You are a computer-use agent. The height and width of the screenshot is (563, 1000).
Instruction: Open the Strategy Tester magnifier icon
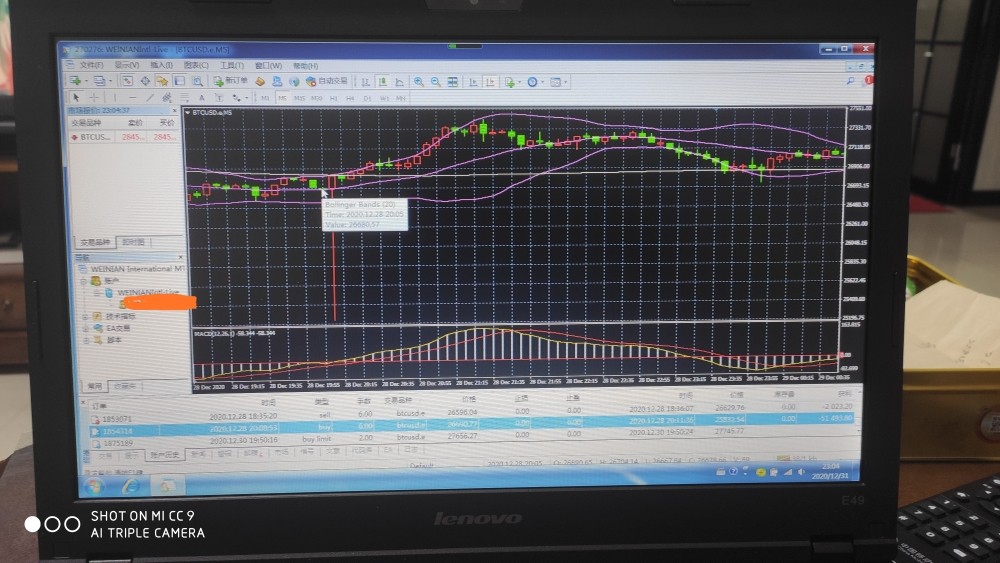click(198, 81)
